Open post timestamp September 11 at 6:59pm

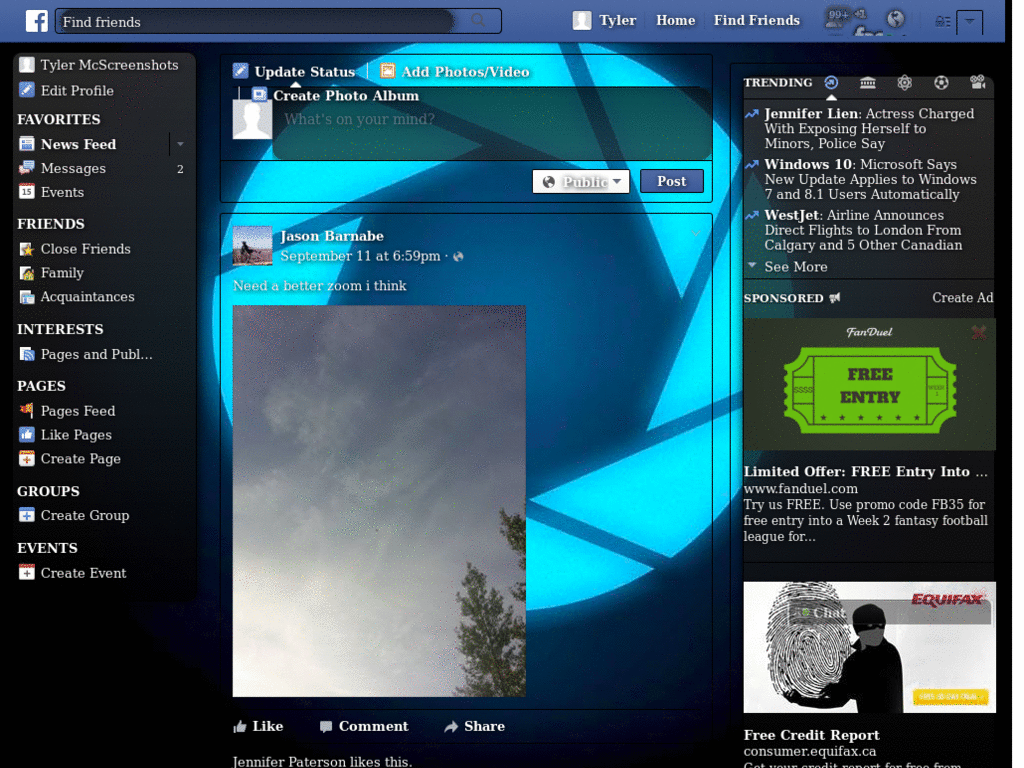pos(360,256)
